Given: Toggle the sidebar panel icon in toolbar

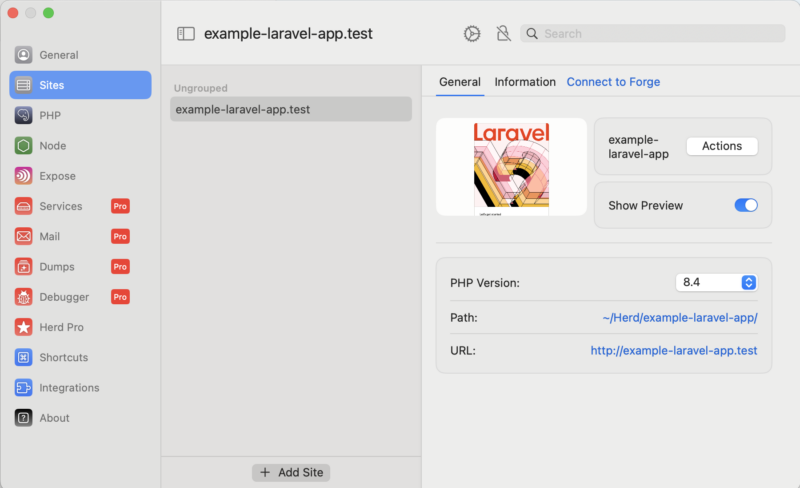Looking at the screenshot, I should [185, 34].
